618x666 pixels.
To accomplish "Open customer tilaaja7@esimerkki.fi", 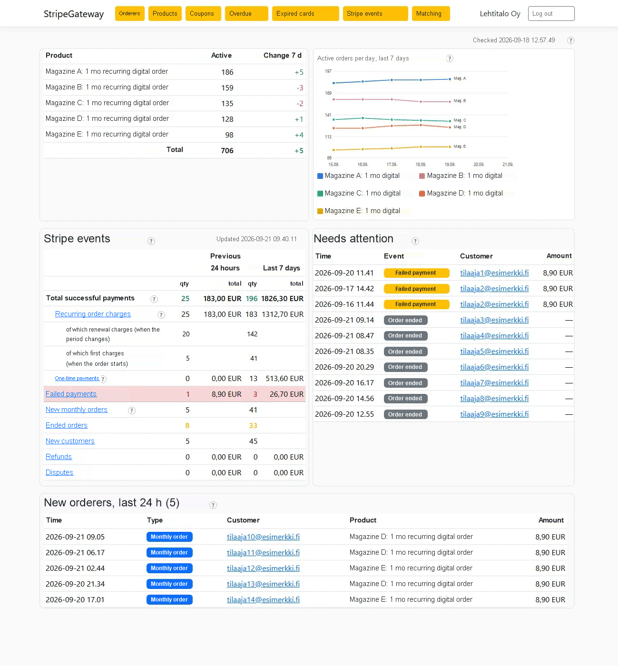I will [x=494, y=383].
